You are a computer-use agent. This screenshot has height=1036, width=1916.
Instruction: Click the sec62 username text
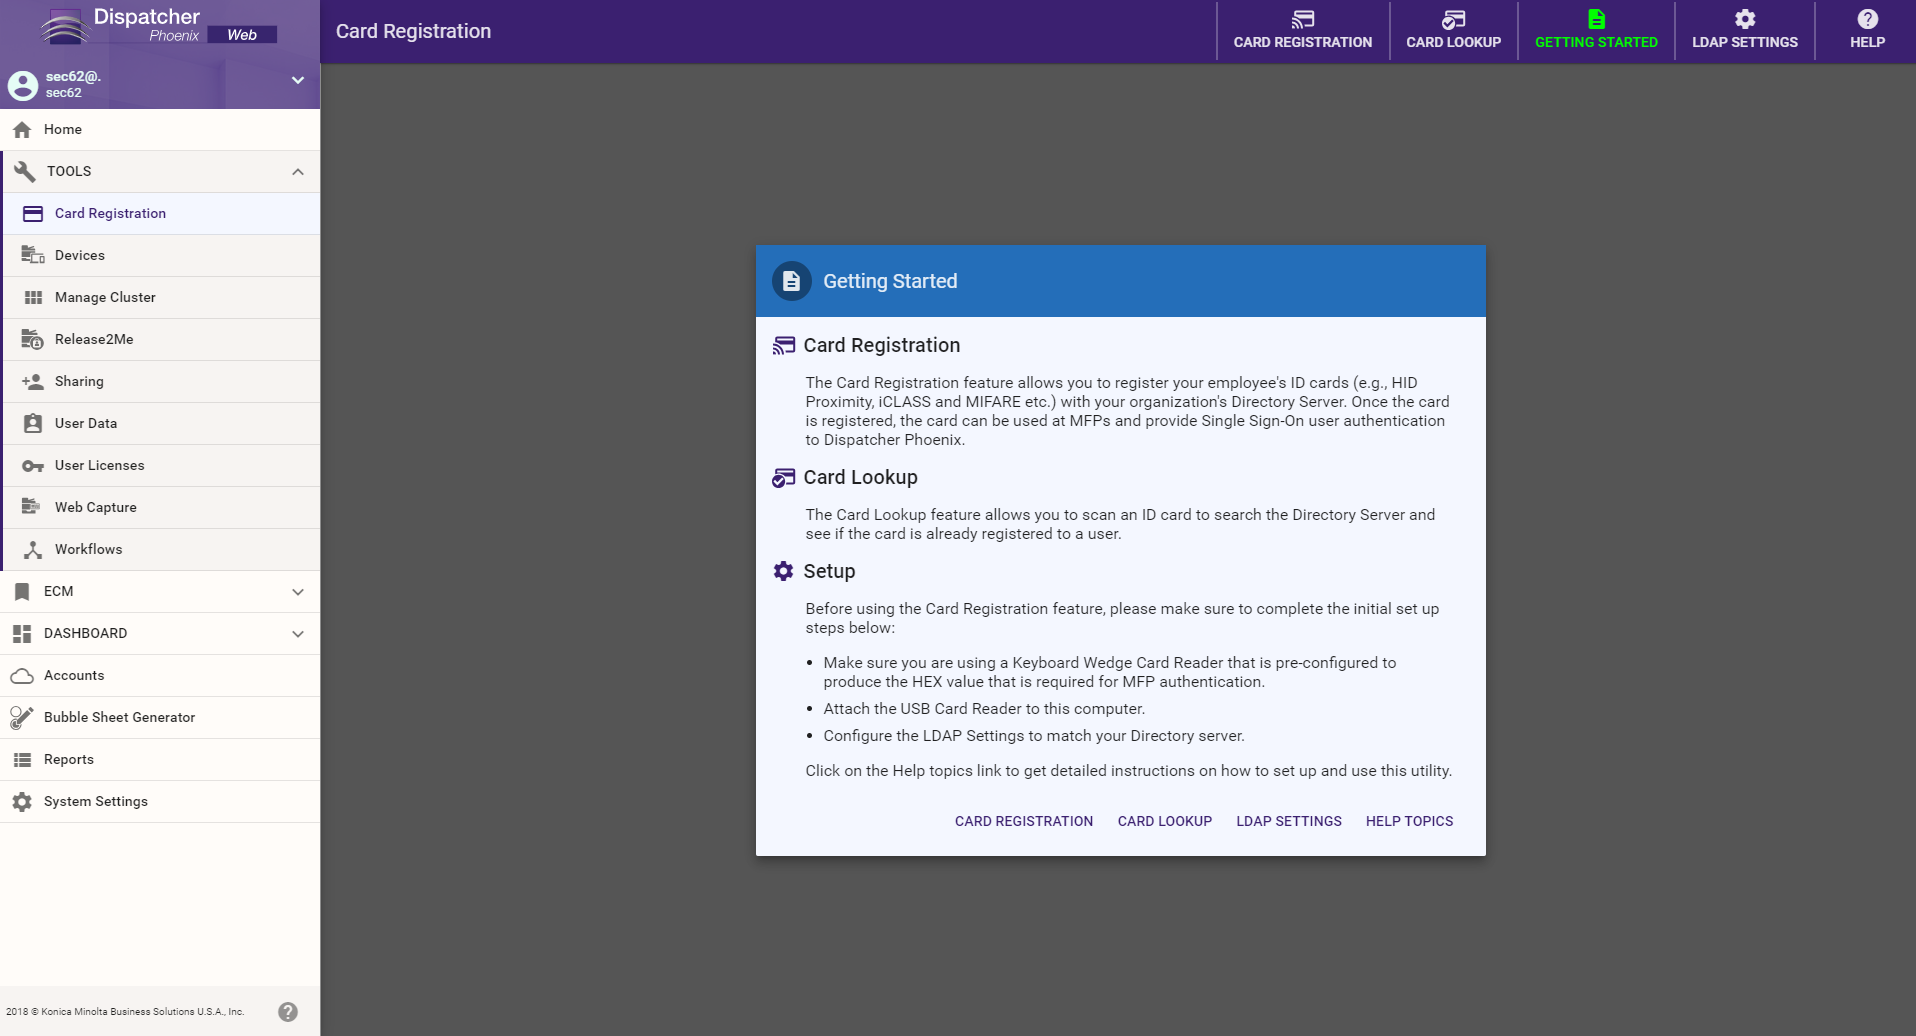coord(64,93)
